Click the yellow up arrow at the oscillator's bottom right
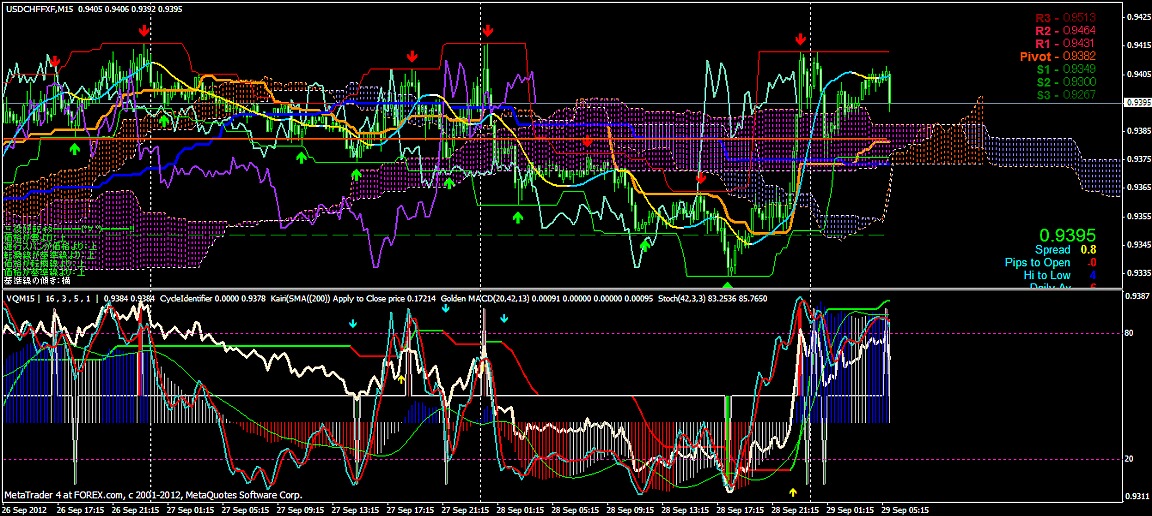Screen dimensions: 1152x516 point(793,492)
